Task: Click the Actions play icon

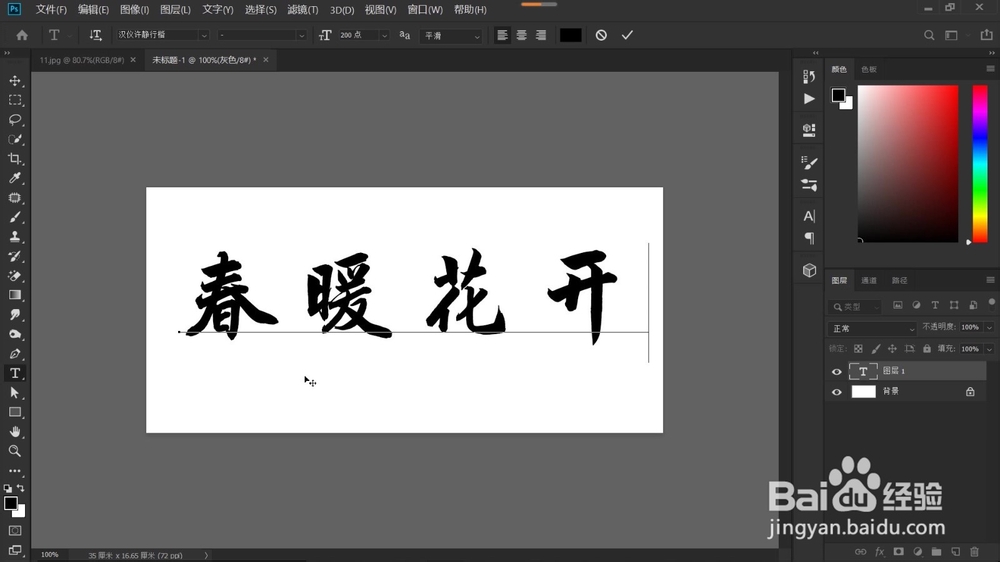Action: pyautogui.click(x=809, y=99)
